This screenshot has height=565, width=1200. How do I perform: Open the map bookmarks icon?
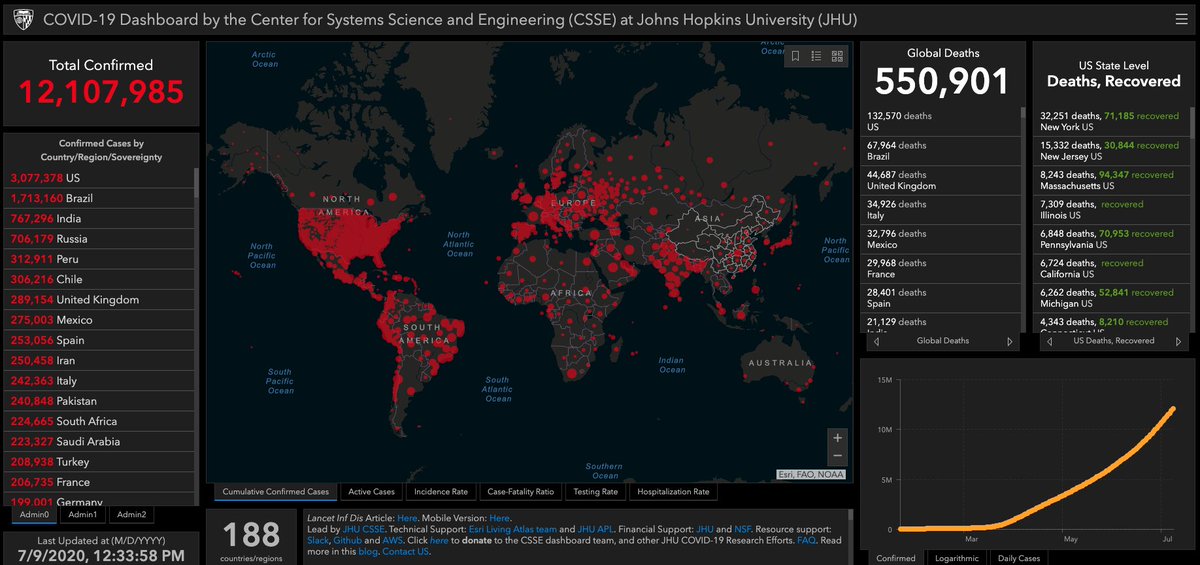(796, 56)
